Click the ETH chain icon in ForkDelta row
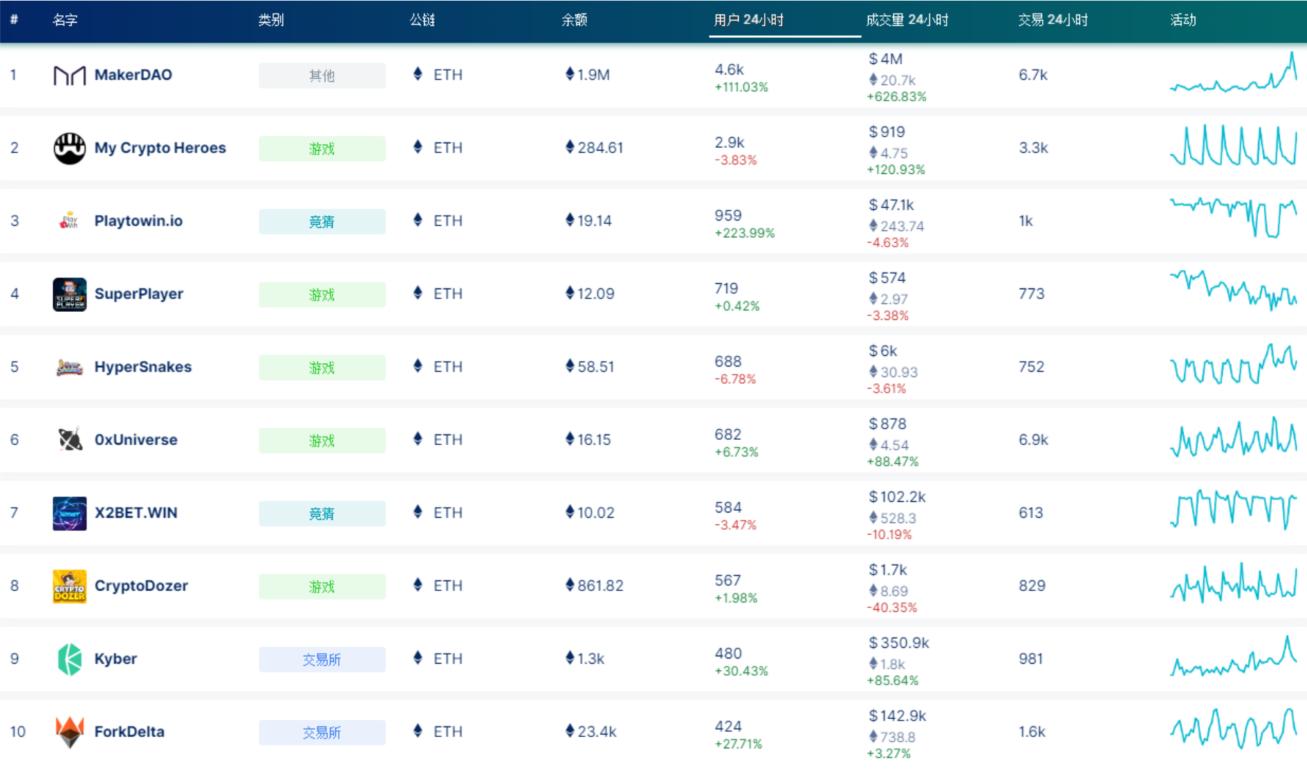The width and height of the screenshot is (1307, 779). coord(418,732)
